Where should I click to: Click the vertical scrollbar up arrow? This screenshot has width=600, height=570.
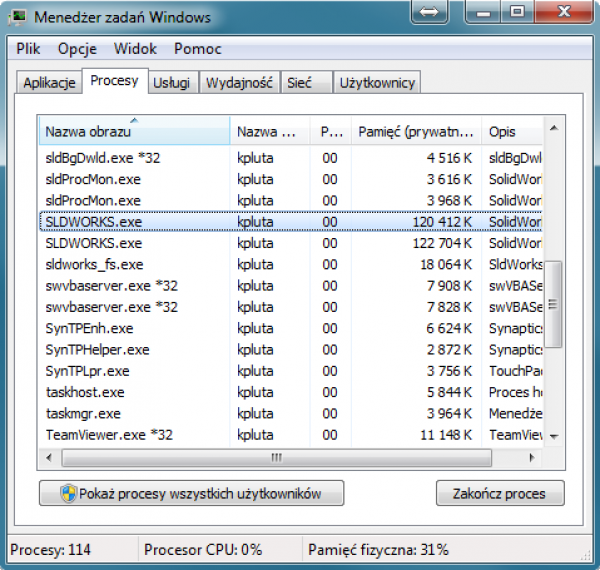tap(554, 128)
